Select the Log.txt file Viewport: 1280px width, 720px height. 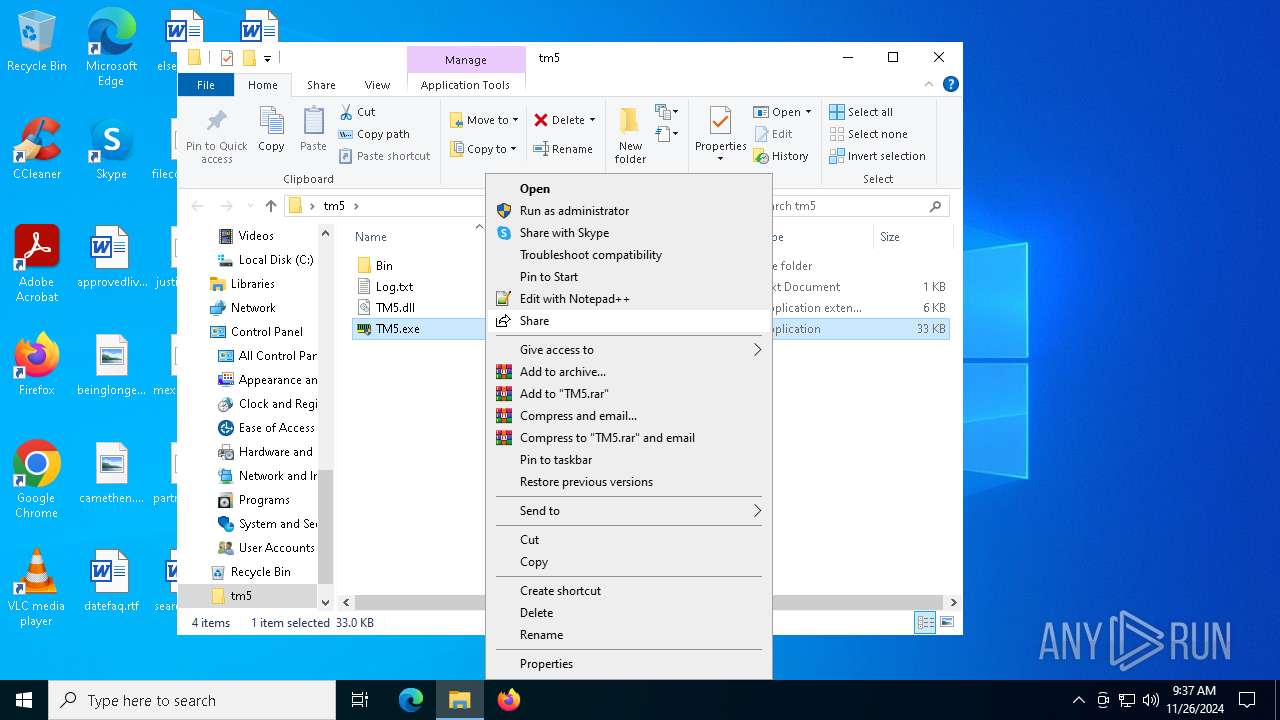[x=394, y=287]
